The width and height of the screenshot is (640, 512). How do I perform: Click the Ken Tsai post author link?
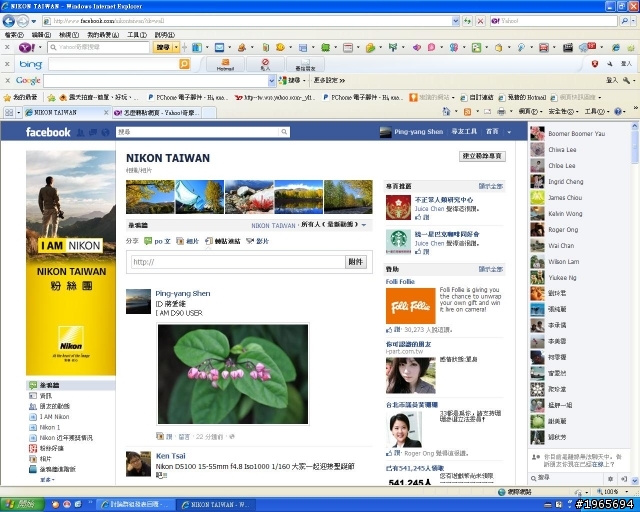pyautogui.click(x=171, y=456)
